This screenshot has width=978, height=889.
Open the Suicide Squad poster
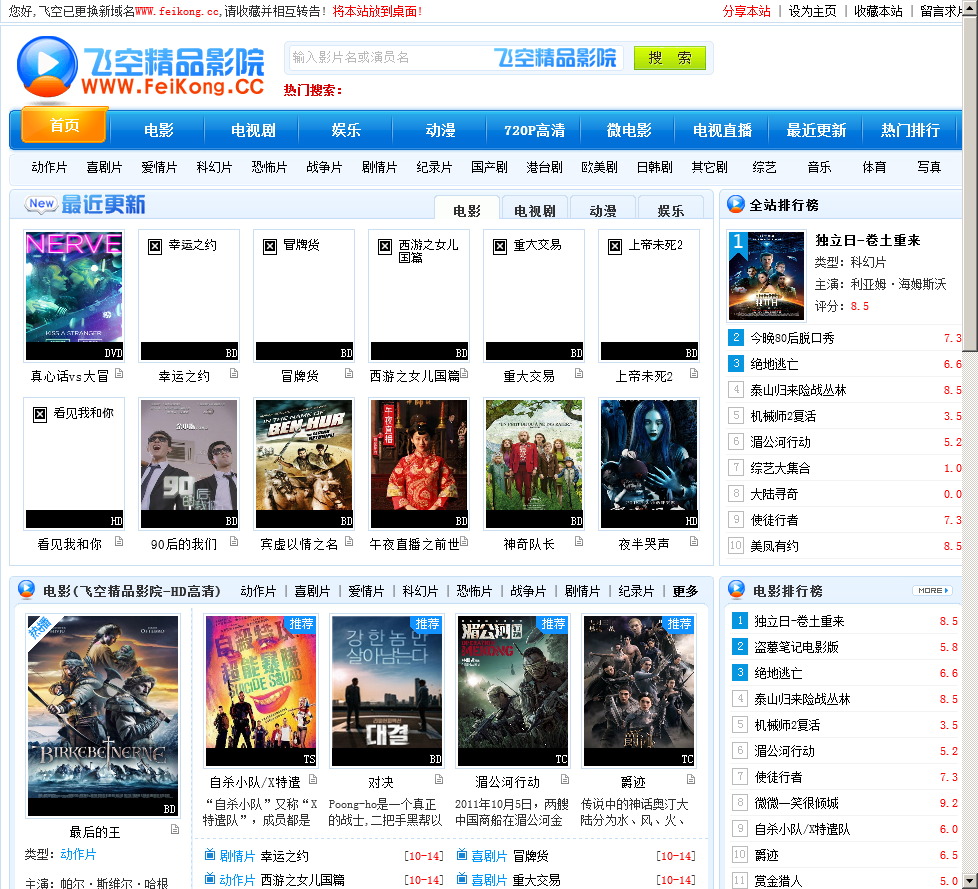coord(261,691)
